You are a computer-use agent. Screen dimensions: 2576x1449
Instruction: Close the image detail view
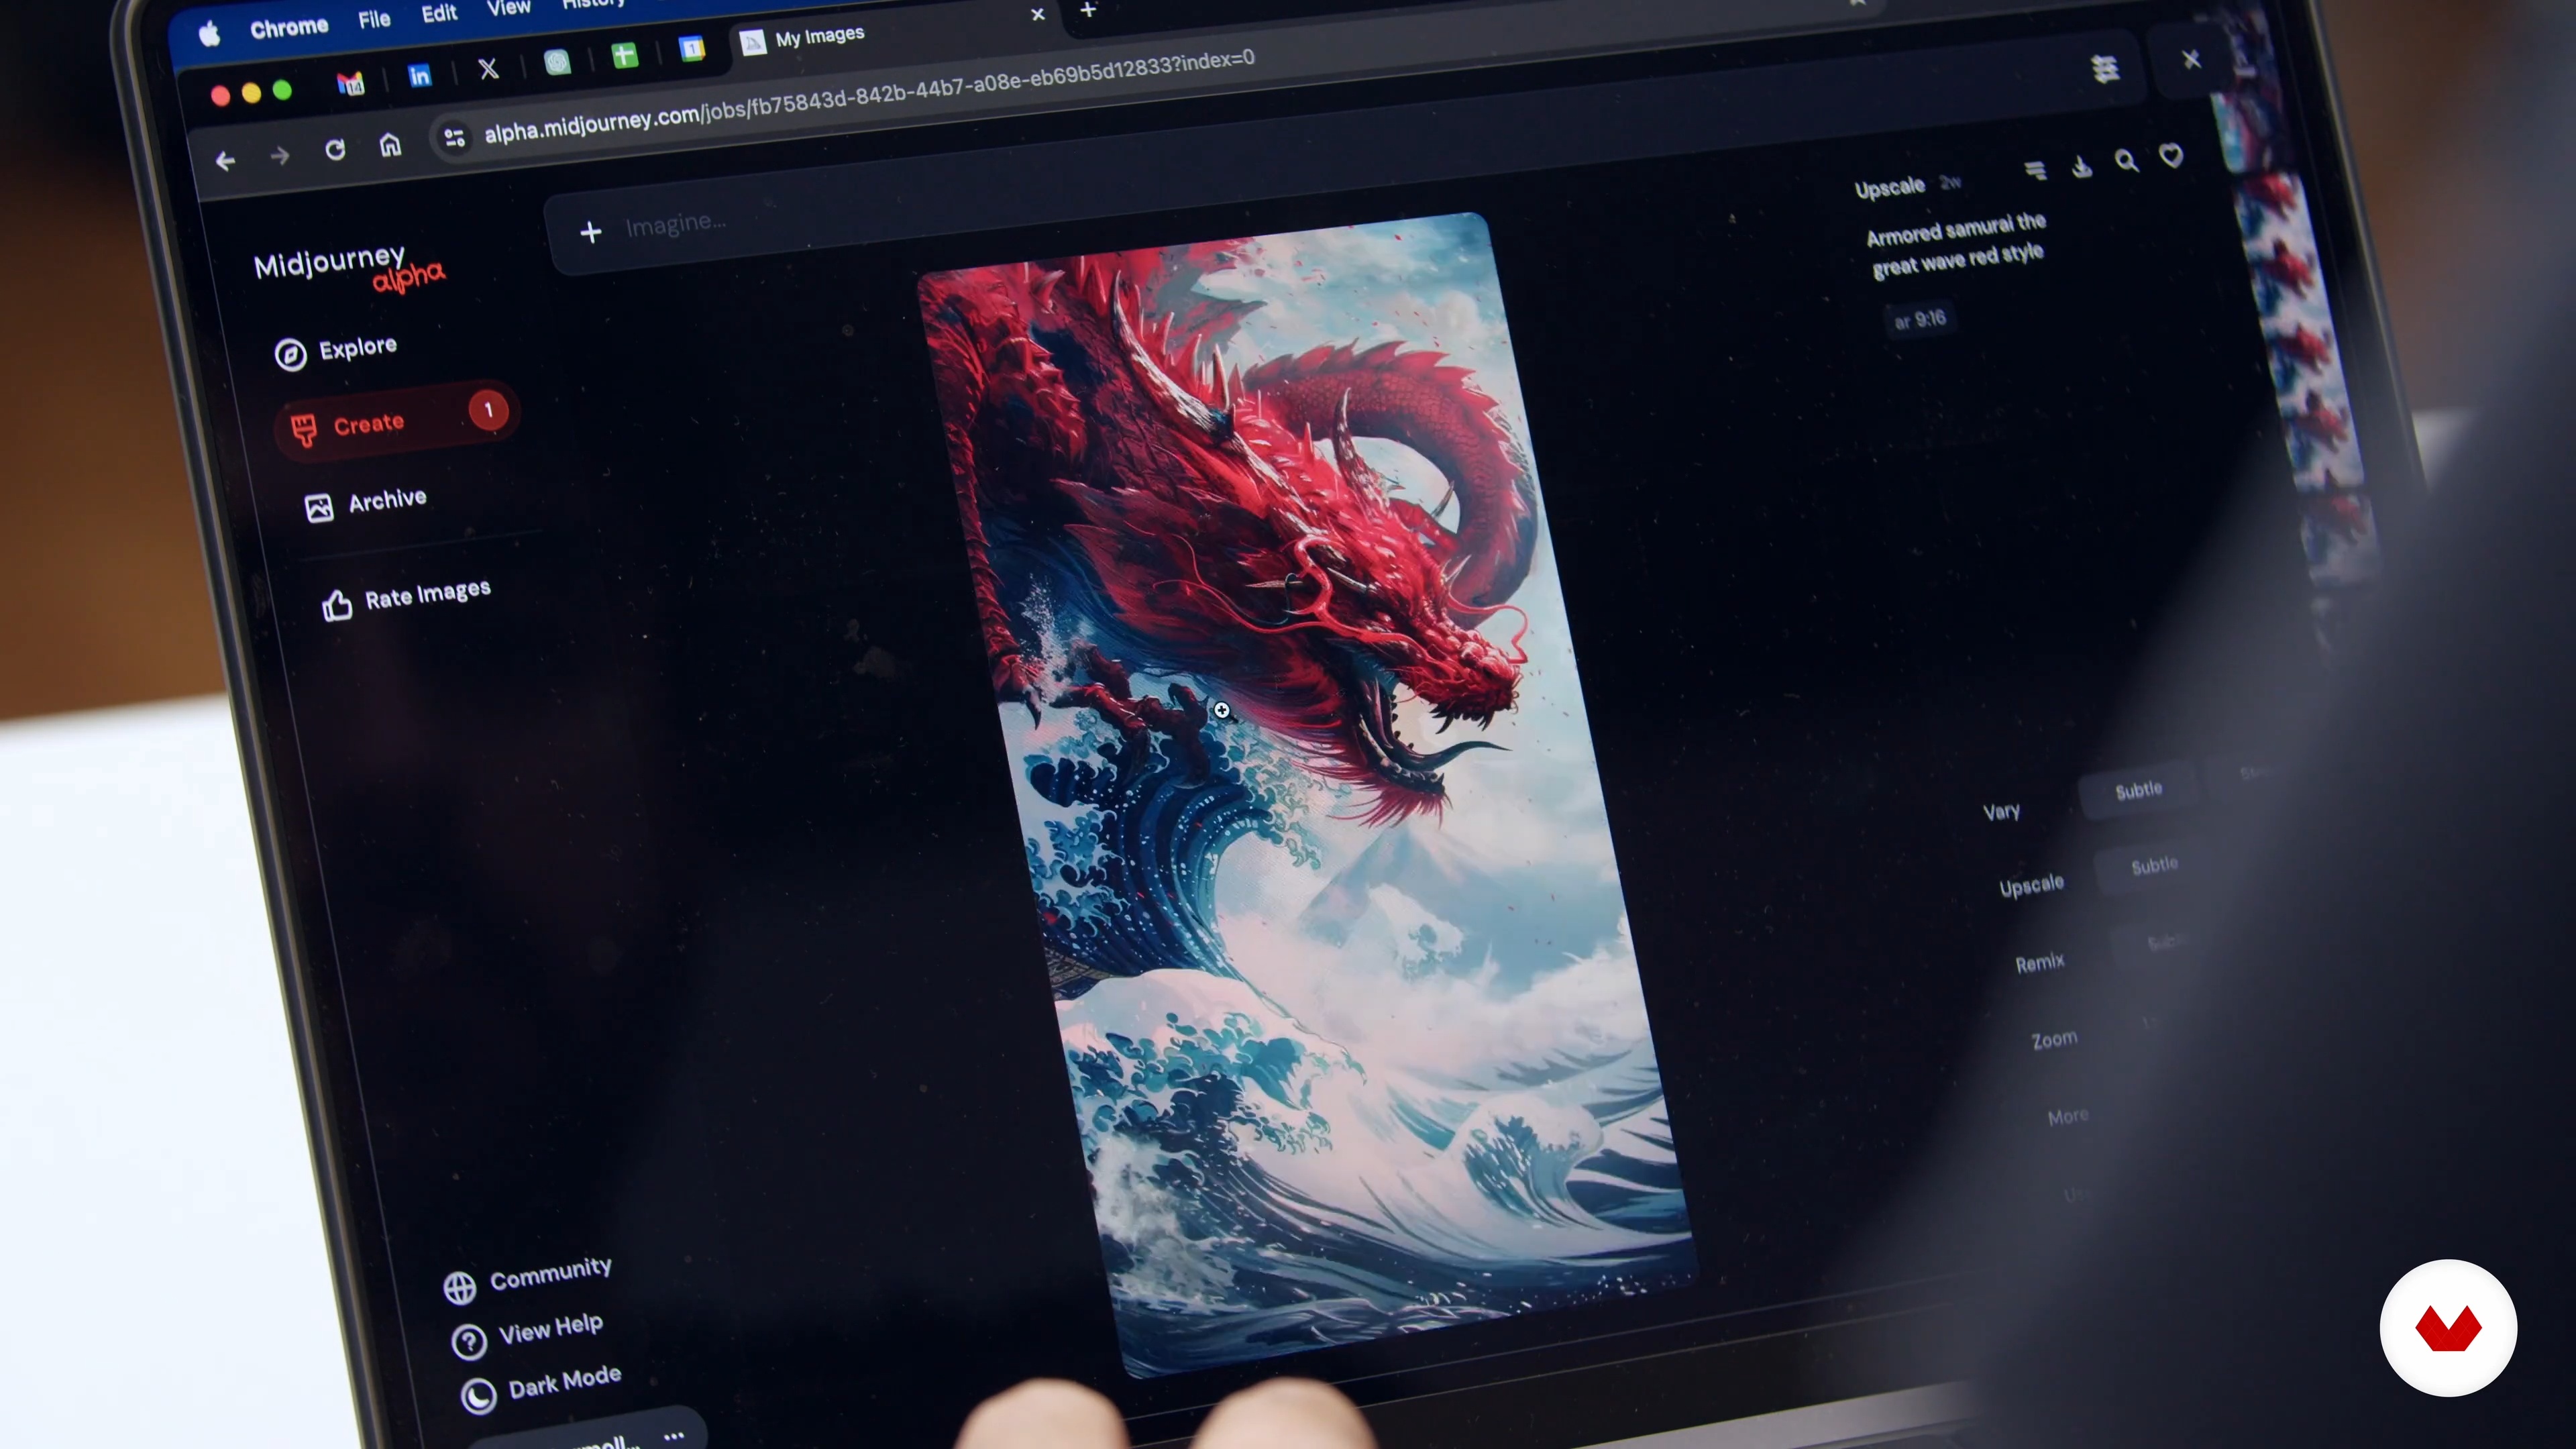coord(2191,59)
